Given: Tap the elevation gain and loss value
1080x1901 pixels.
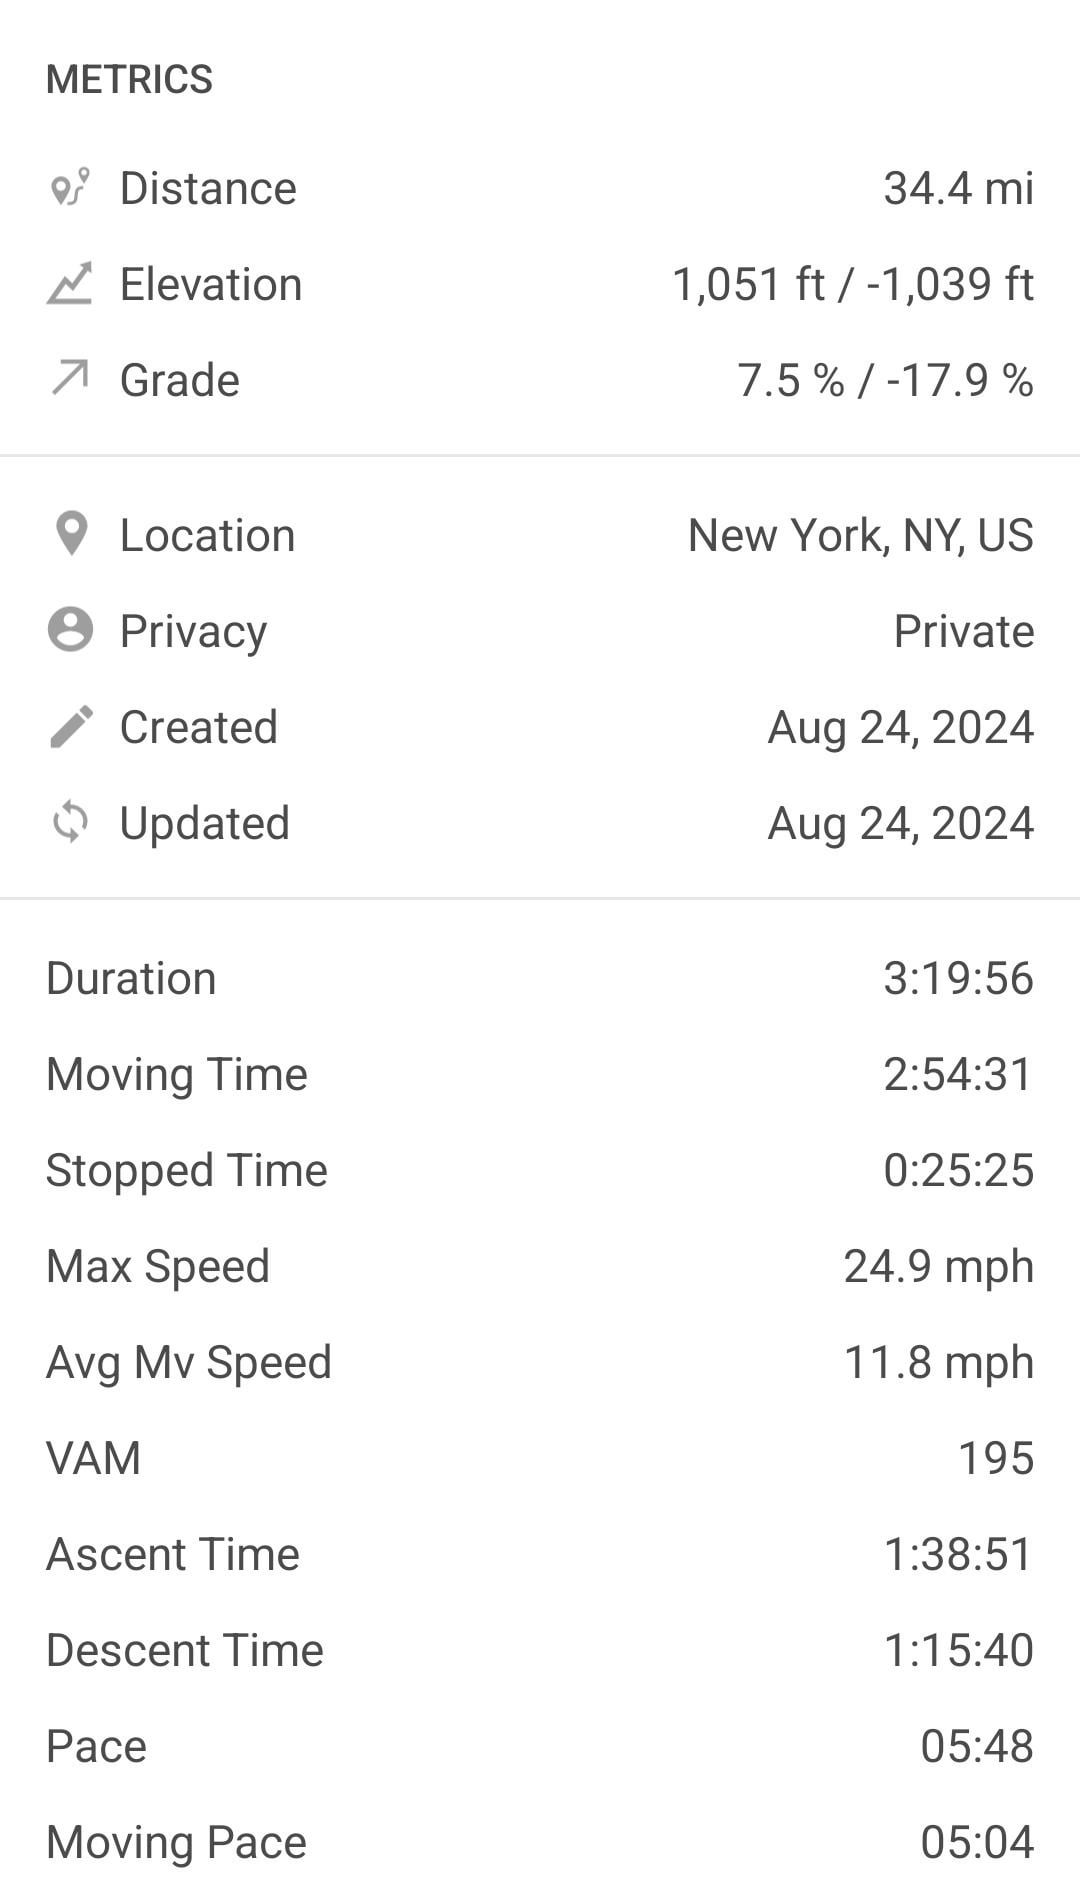Looking at the screenshot, I should pos(852,284).
